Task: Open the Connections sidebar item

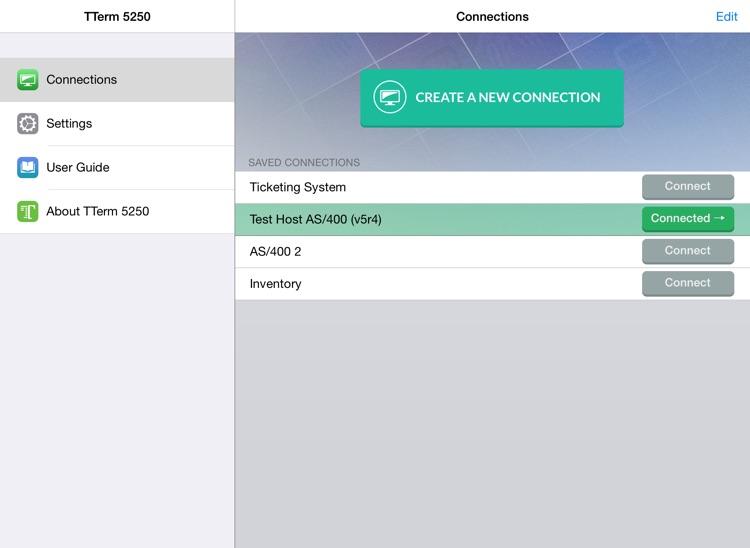Action: click(x=117, y=79)
